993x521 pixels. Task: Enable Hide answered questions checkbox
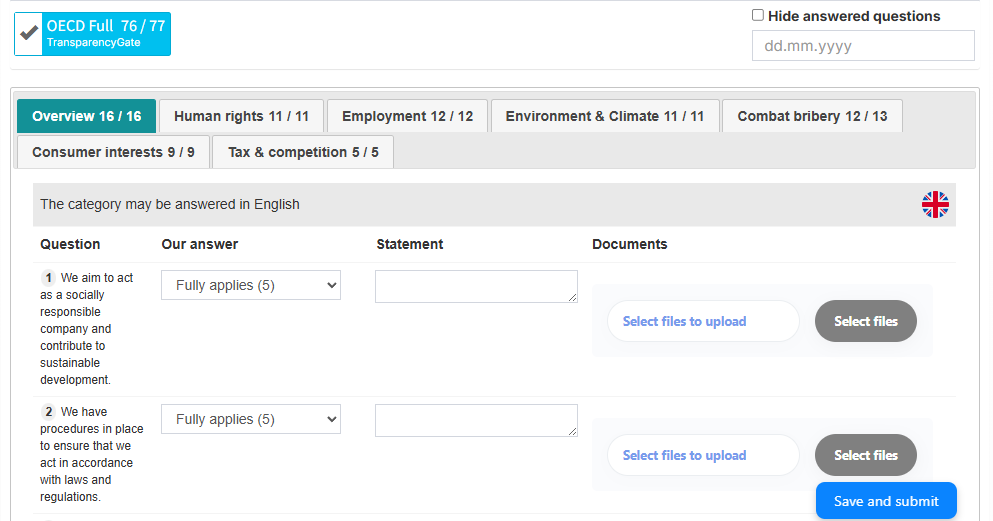point(758,16)
